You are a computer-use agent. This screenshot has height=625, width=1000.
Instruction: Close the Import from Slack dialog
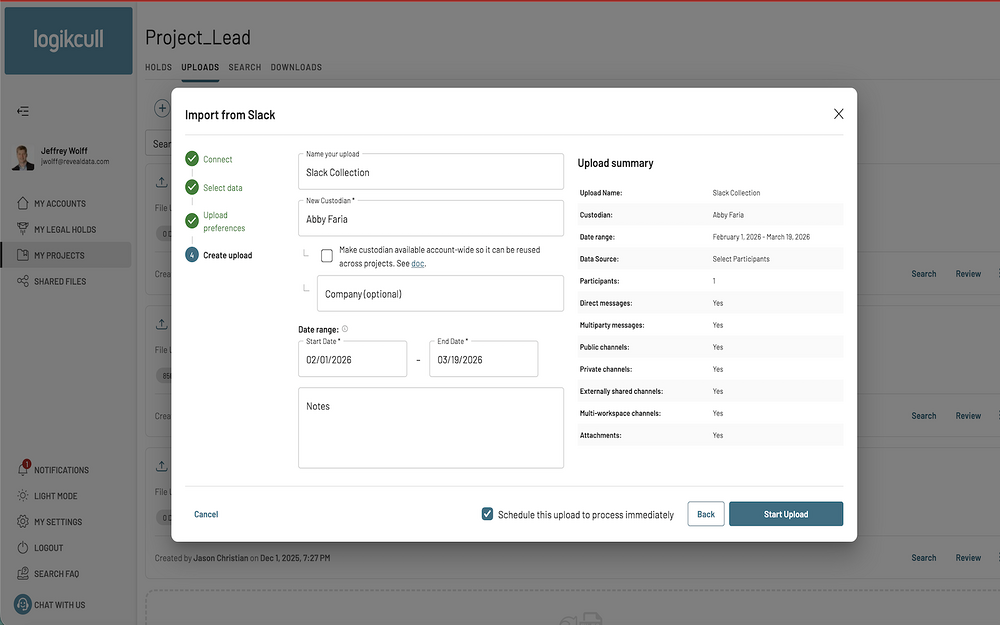(x=839, y=114)
